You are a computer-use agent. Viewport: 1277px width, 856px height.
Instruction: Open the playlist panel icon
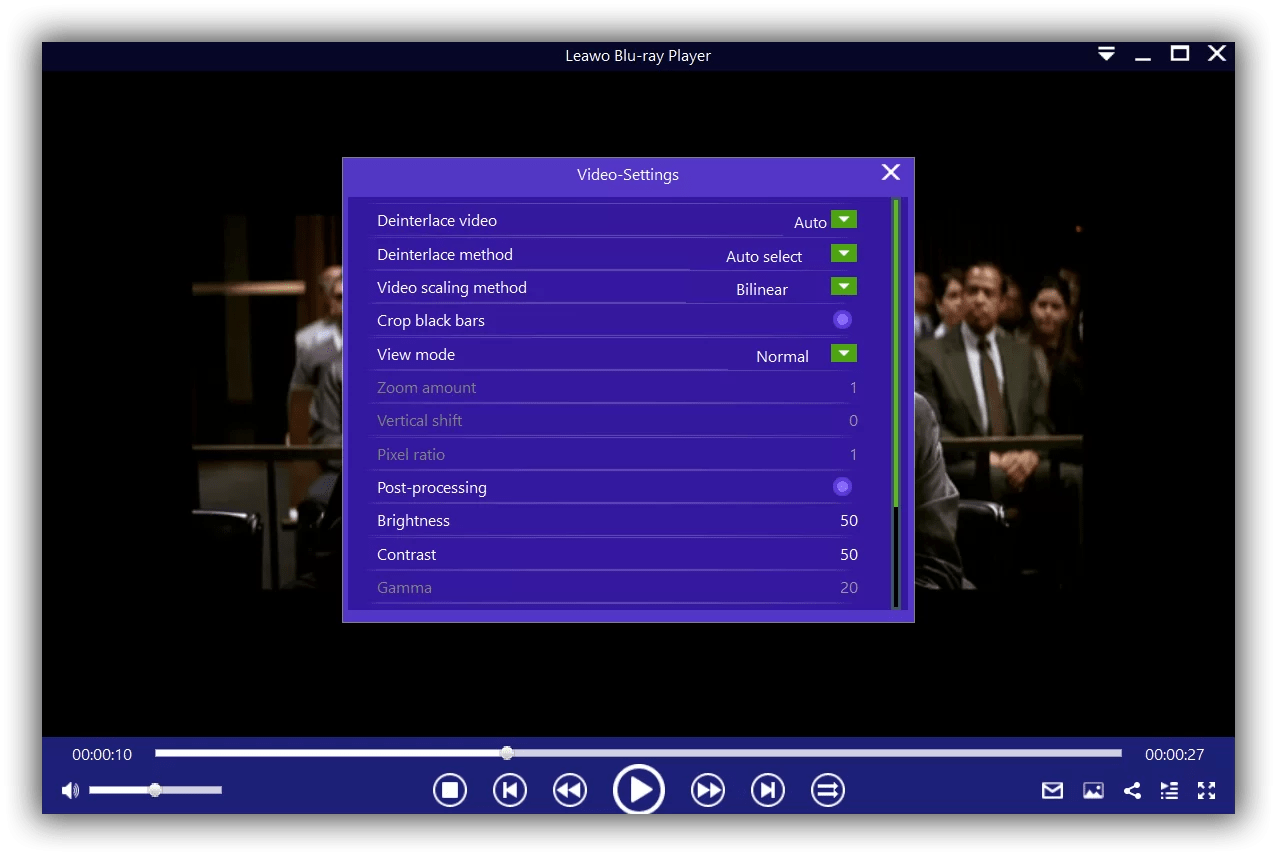click(x=1169, y=790)
